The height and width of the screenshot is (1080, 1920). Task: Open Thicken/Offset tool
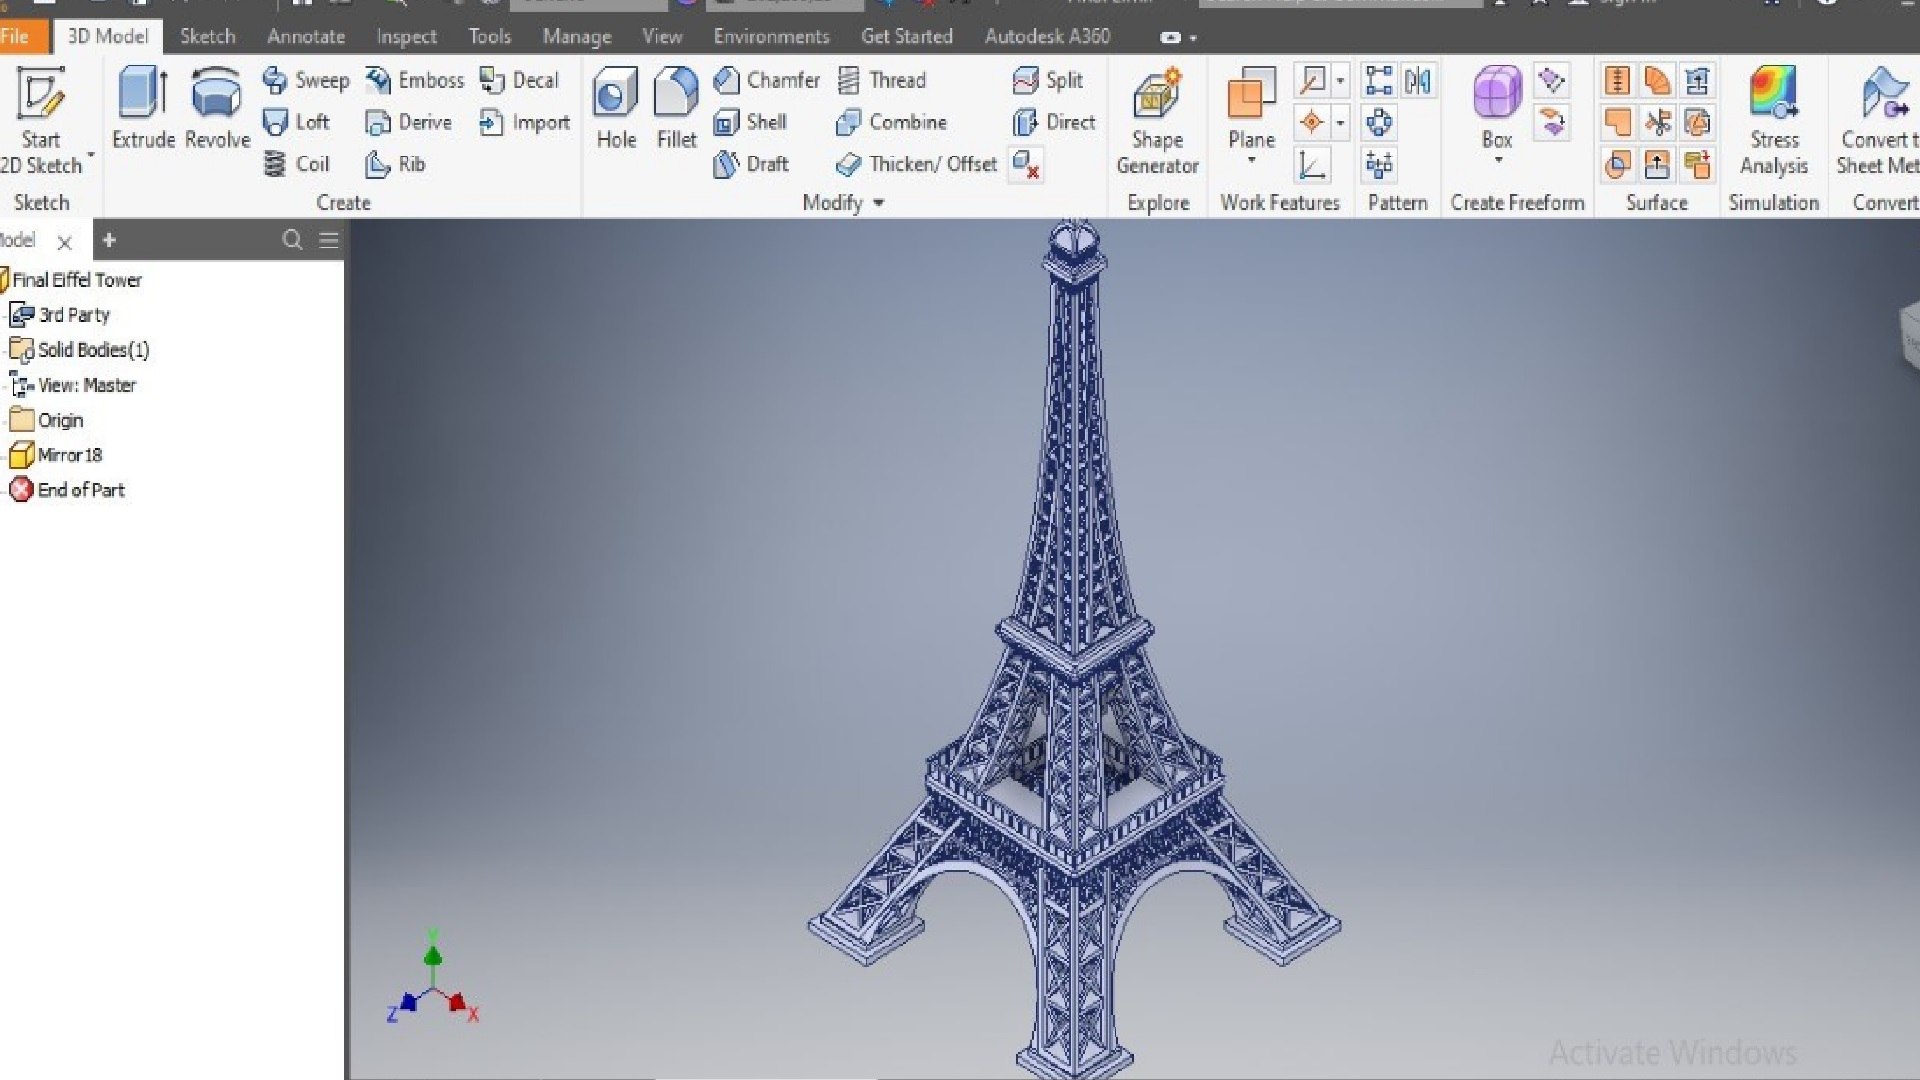tap(916, 164)
